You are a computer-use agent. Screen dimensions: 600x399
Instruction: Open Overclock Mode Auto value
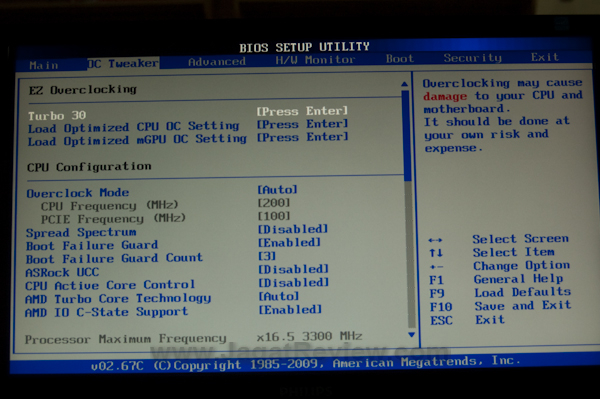coord(277,189)
